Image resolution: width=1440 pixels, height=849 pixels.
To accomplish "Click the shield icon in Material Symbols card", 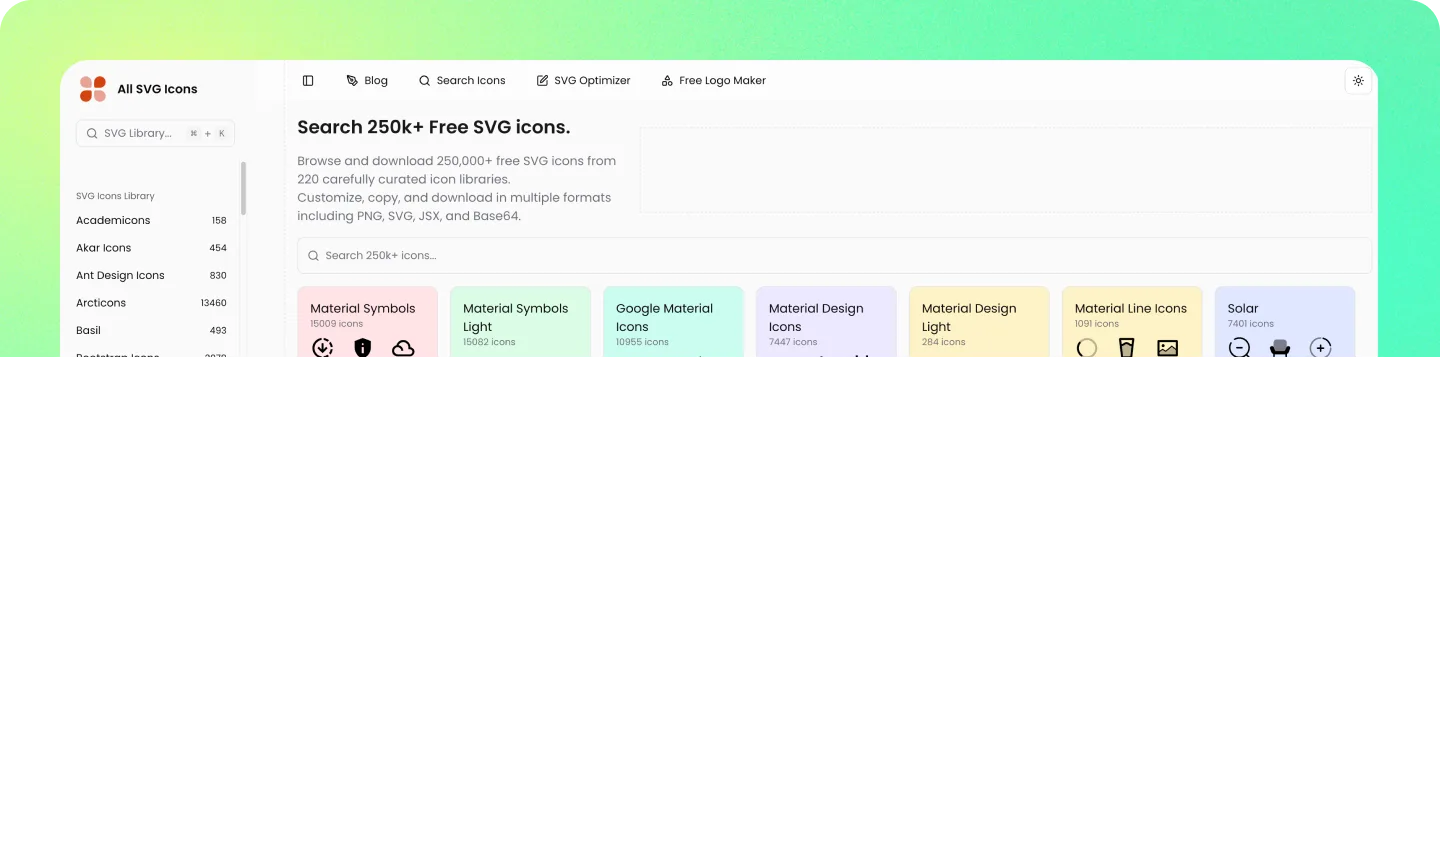I will click(x=363, y=347).
